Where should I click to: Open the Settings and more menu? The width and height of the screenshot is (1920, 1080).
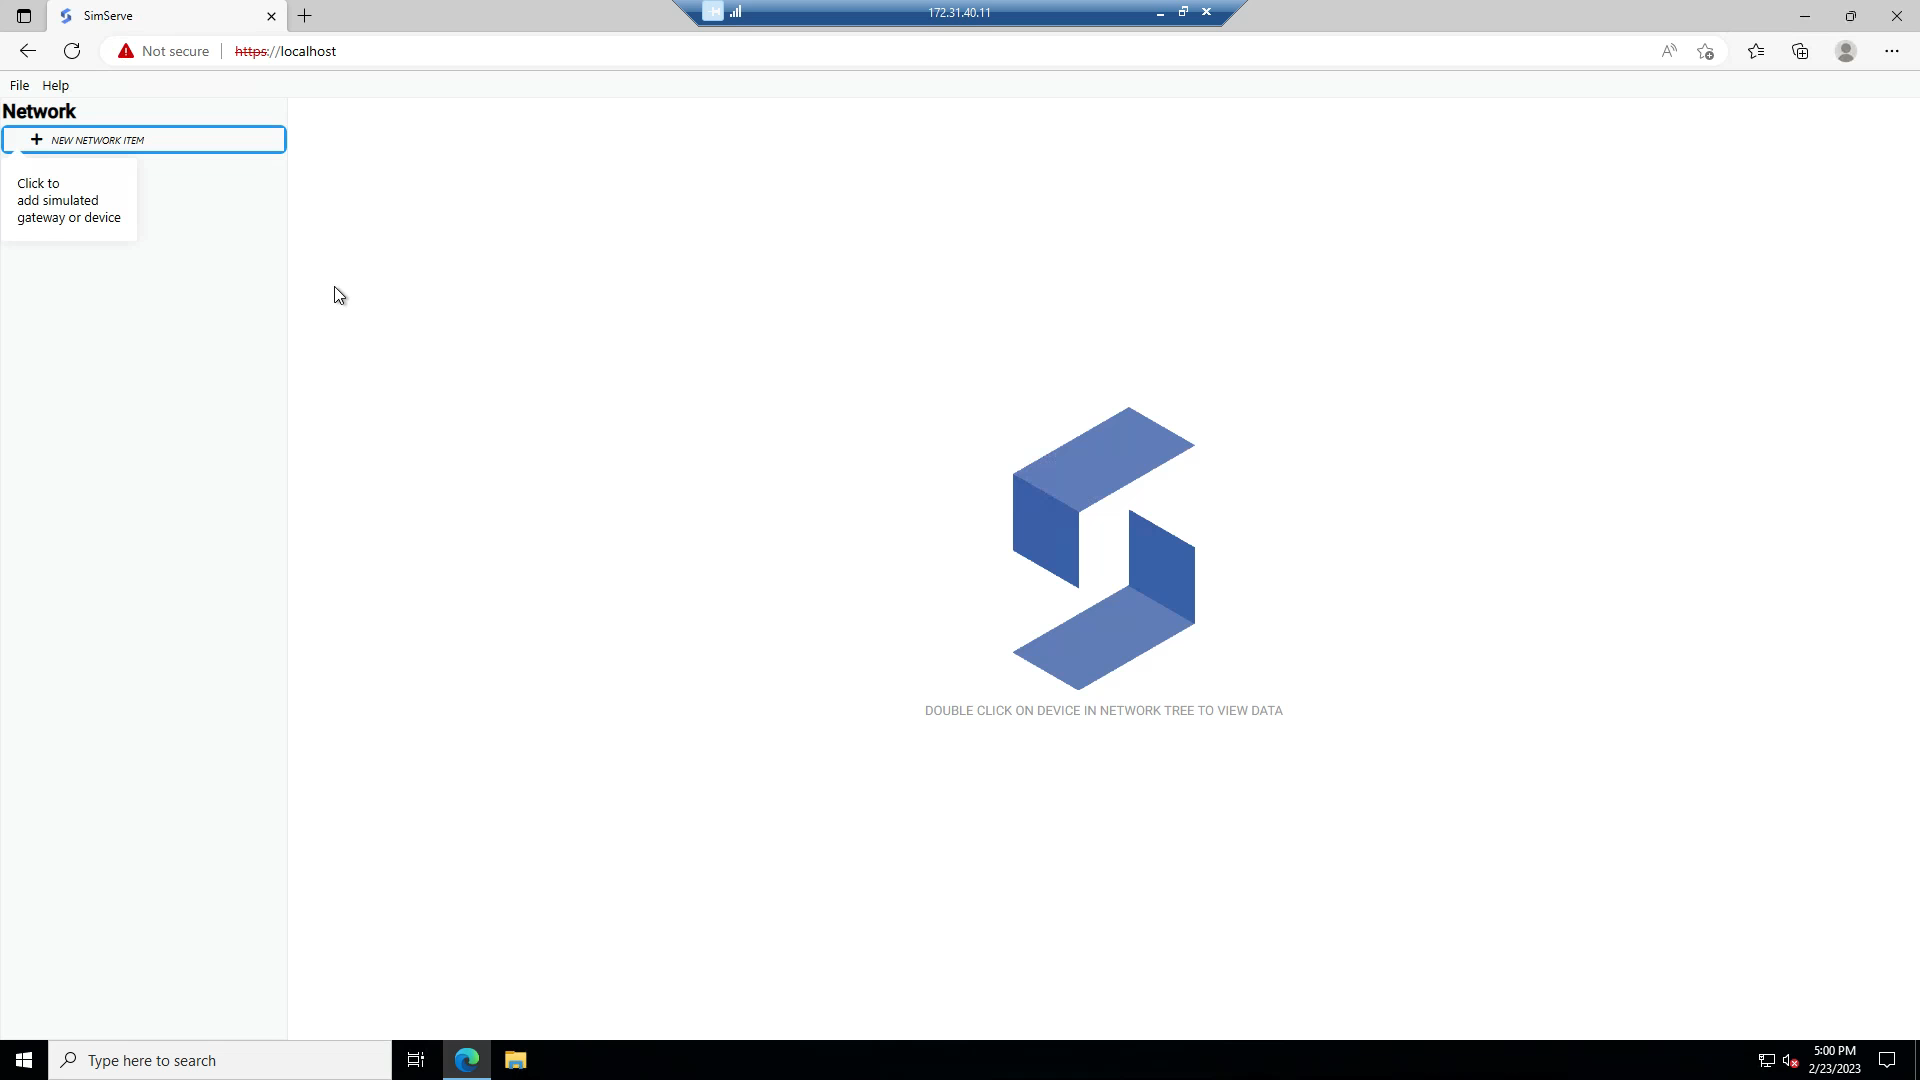pyautogui.click(x=1892, y=51)
